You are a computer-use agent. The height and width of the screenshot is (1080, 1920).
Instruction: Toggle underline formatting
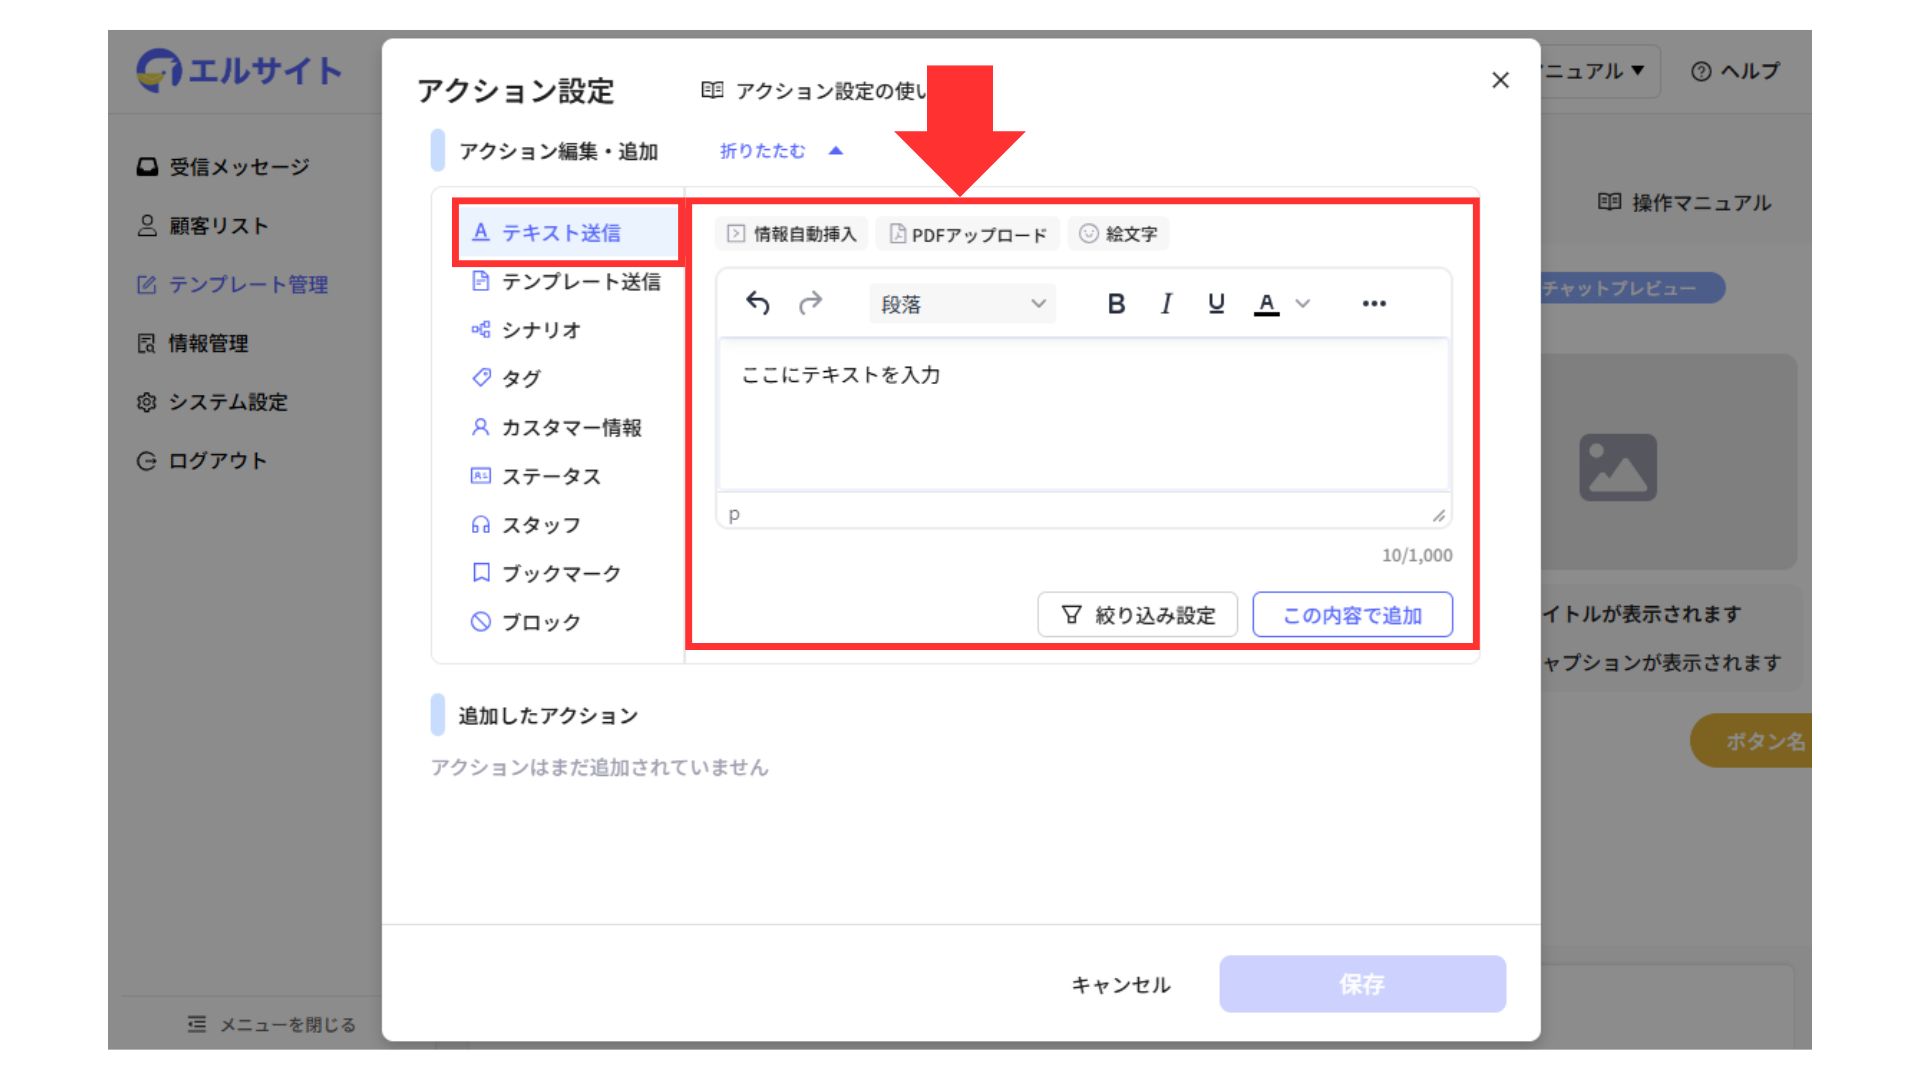[x=1216, y=303]
